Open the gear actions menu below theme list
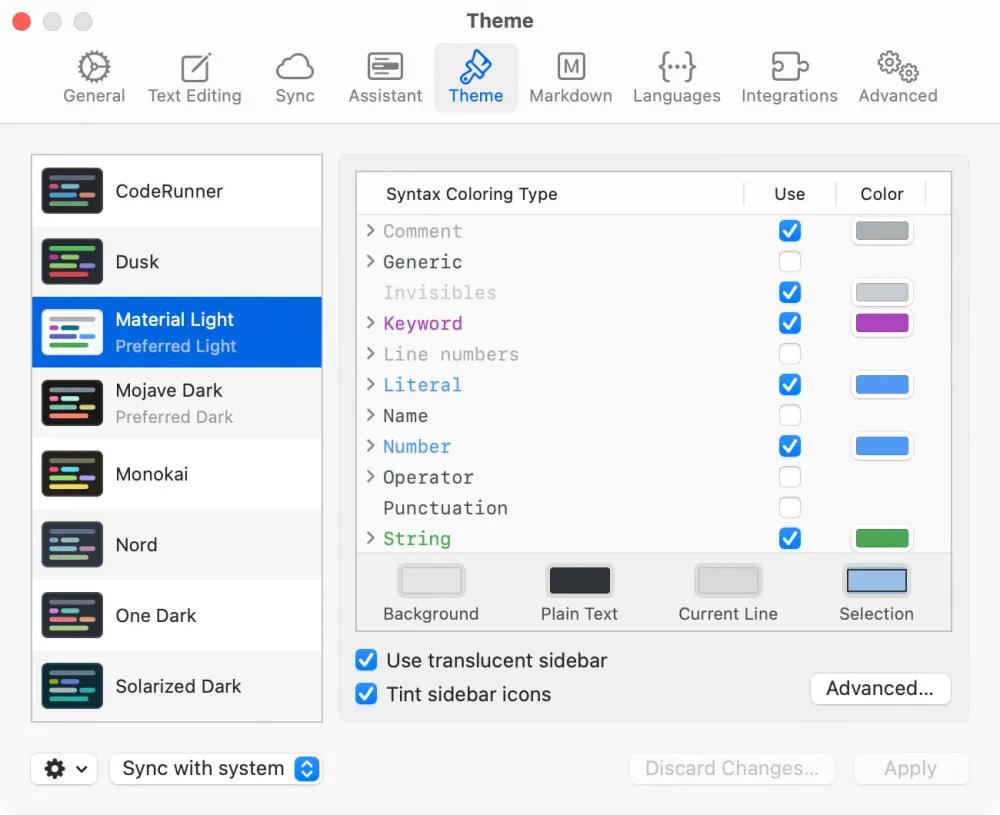The width and height of the screenshot is (1000, 815). pyautogui.click(x=64, y=768)
